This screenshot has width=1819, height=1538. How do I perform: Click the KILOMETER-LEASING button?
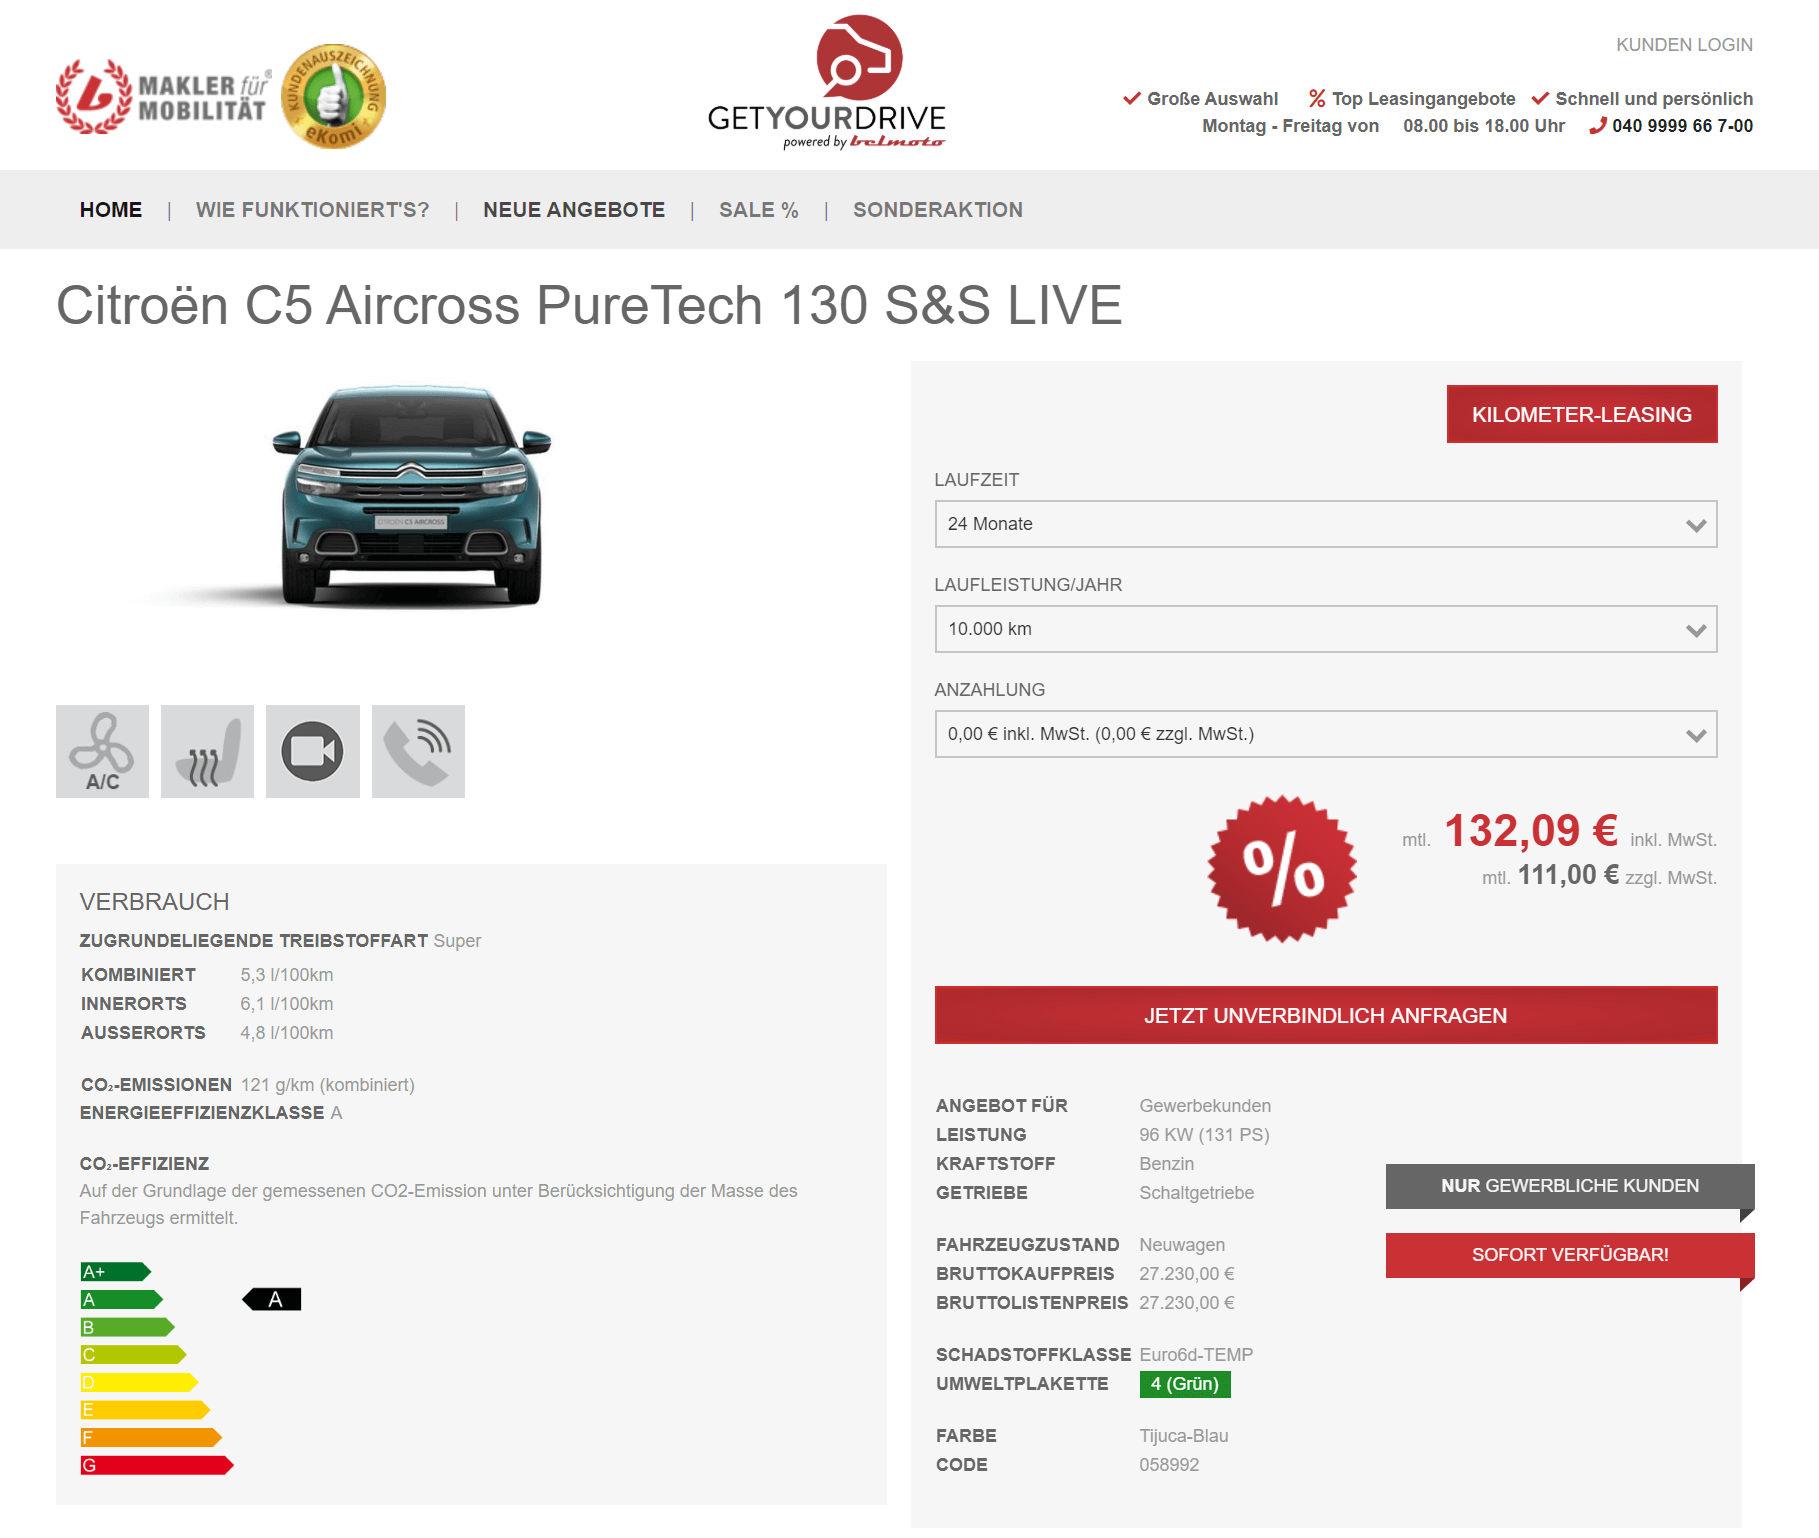pos(1582,414)
